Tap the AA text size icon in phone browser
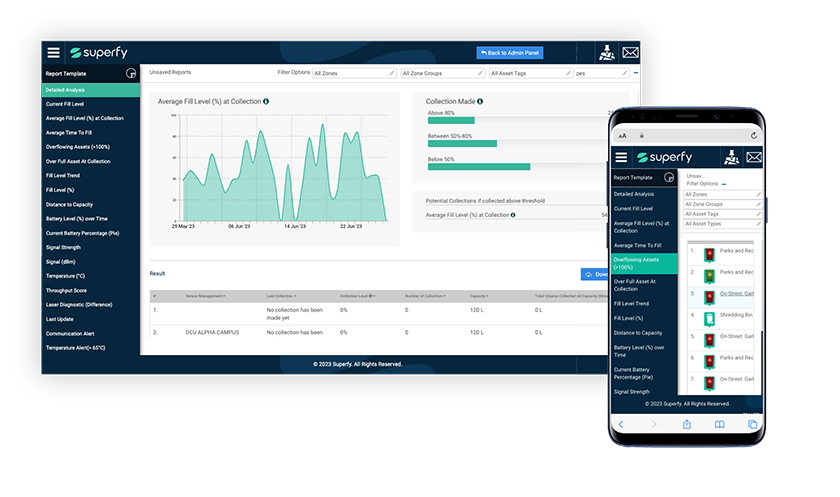 tap(622, 136)
